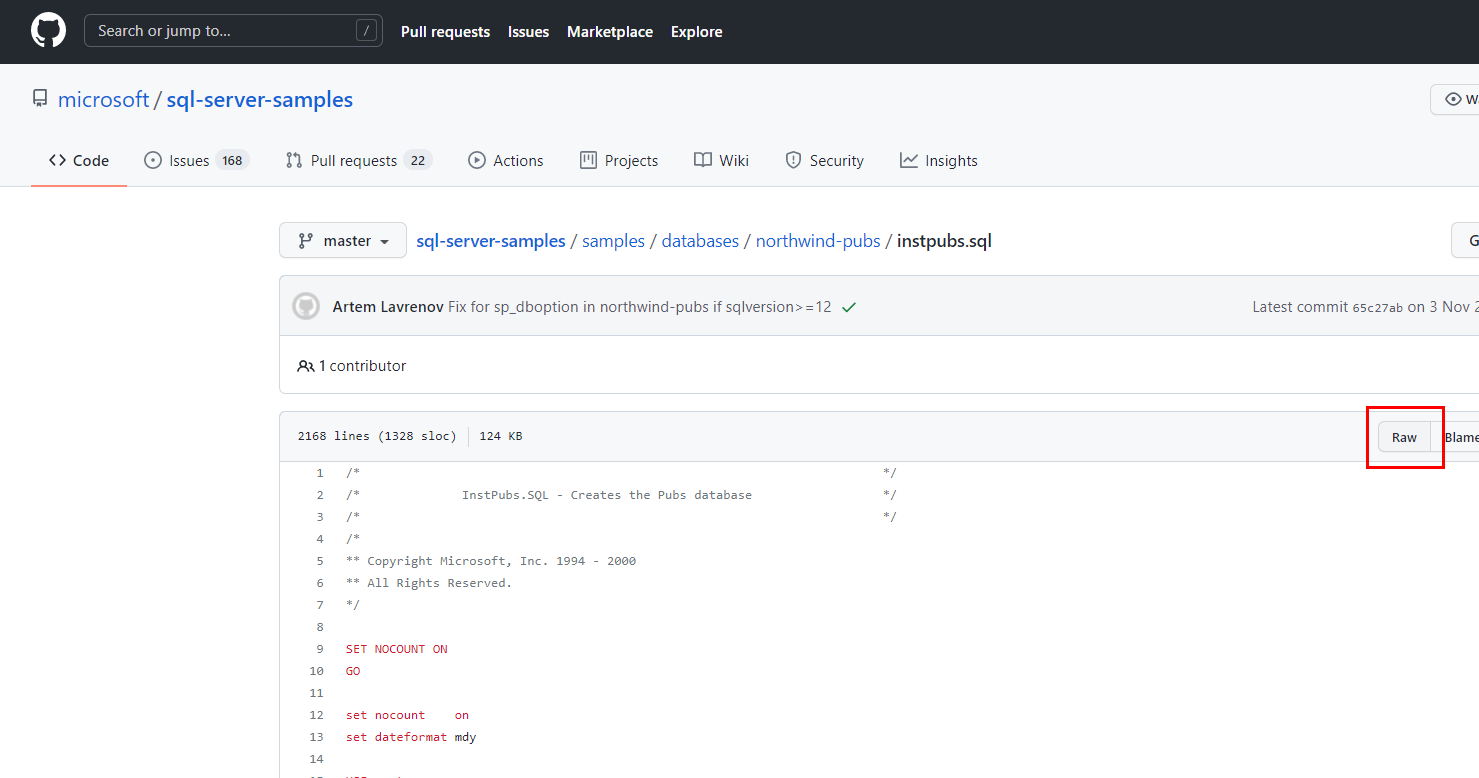Open the commit message Fix for sp_dboption
The image size is (1479, 778).
(640, 307)
